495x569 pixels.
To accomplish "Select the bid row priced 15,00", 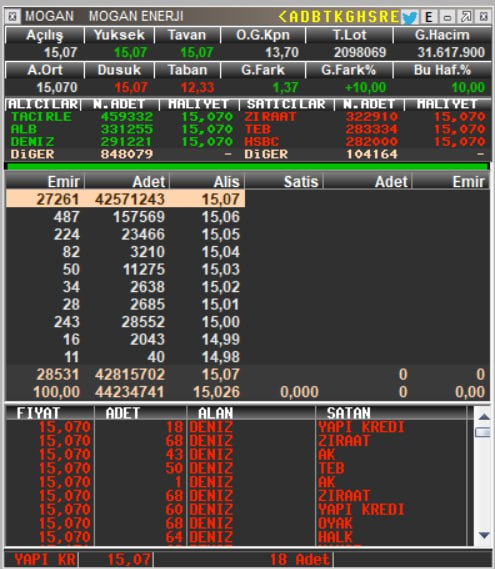I will point(125,322).
